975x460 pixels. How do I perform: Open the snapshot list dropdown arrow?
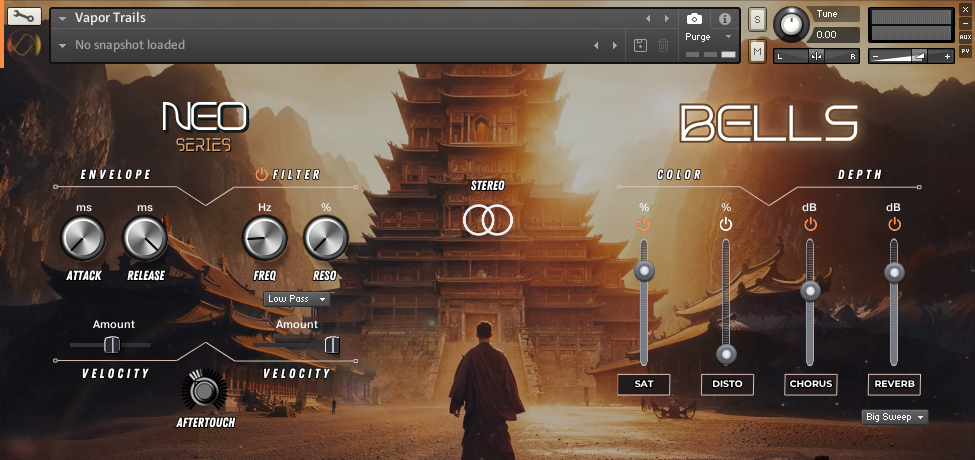(63, 45)
